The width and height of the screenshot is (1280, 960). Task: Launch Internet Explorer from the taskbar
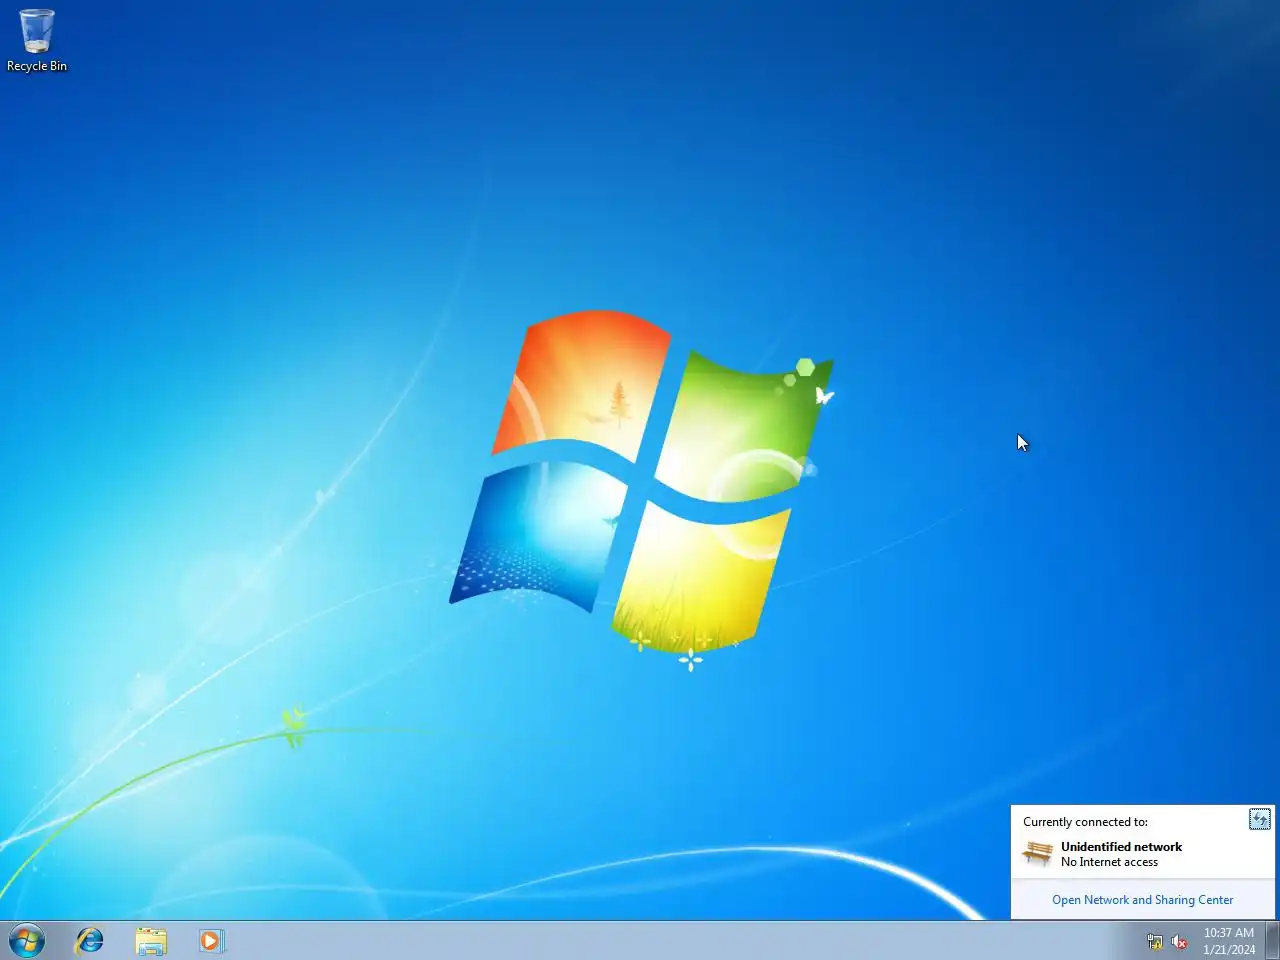tap(90, 941)
